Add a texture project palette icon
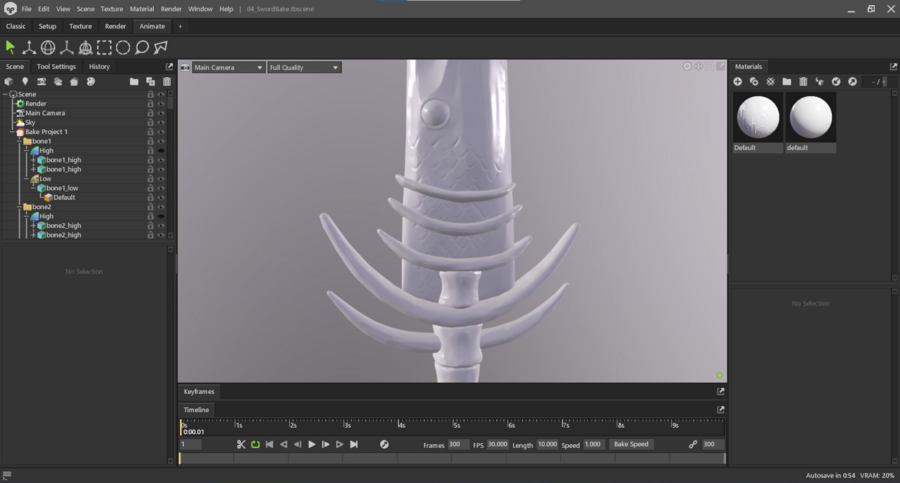This screenshot has width=900, height=483. pyautogui.click(x=91, y=82)
